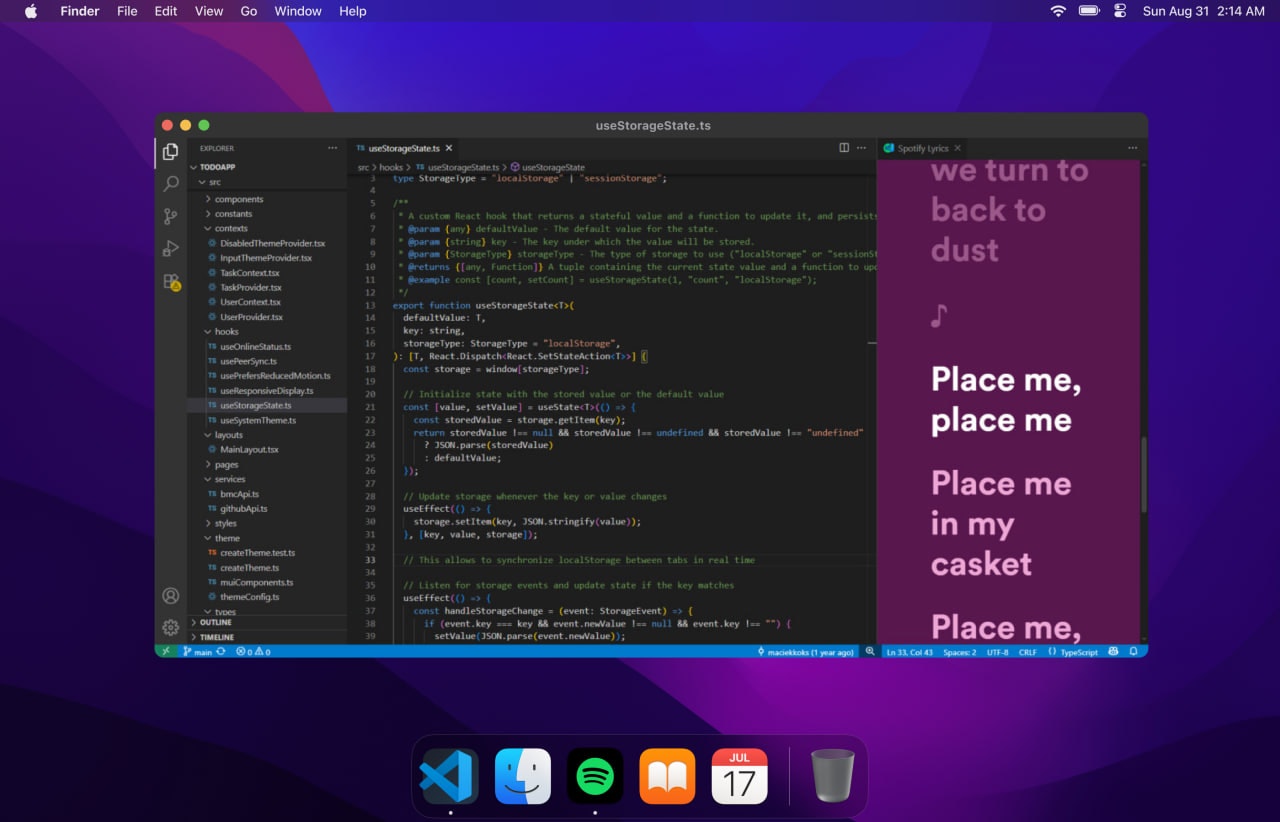The height and width of the screenshot is (822, 1280).
Task: Close the useStorageState.ts tab
Action: (x=450, y=148)
